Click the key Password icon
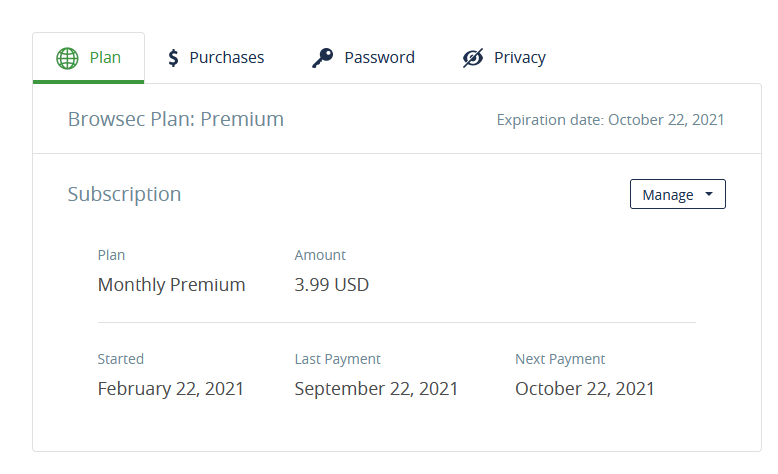 point(323,58)
